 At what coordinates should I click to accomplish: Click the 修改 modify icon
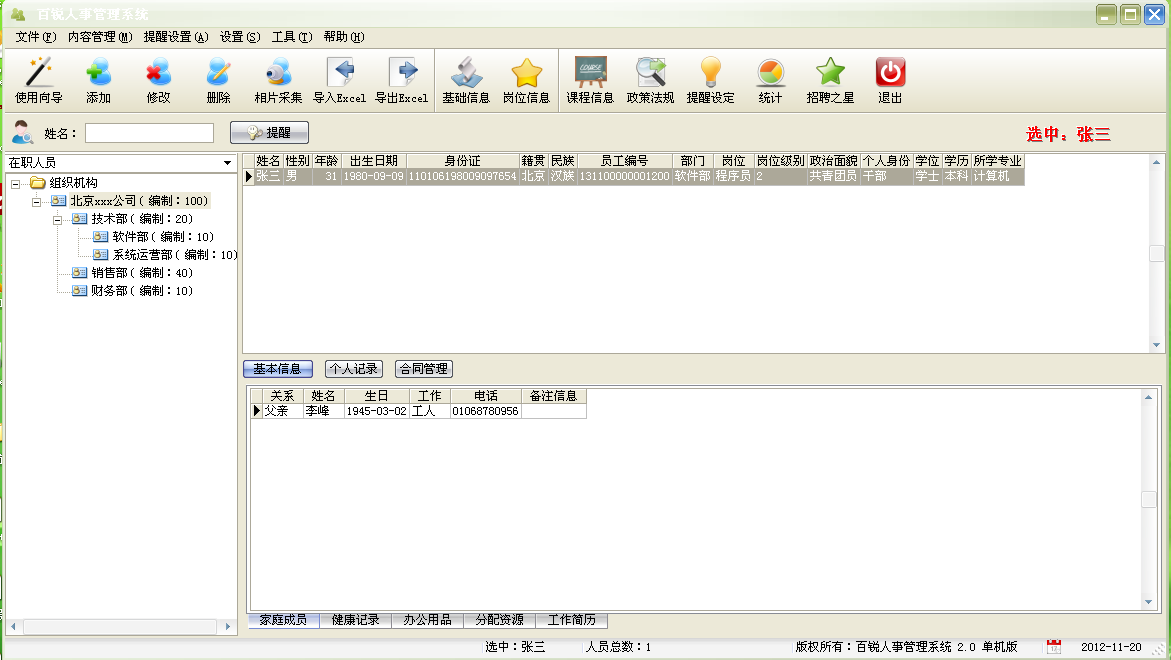click(x=158, y=80)
